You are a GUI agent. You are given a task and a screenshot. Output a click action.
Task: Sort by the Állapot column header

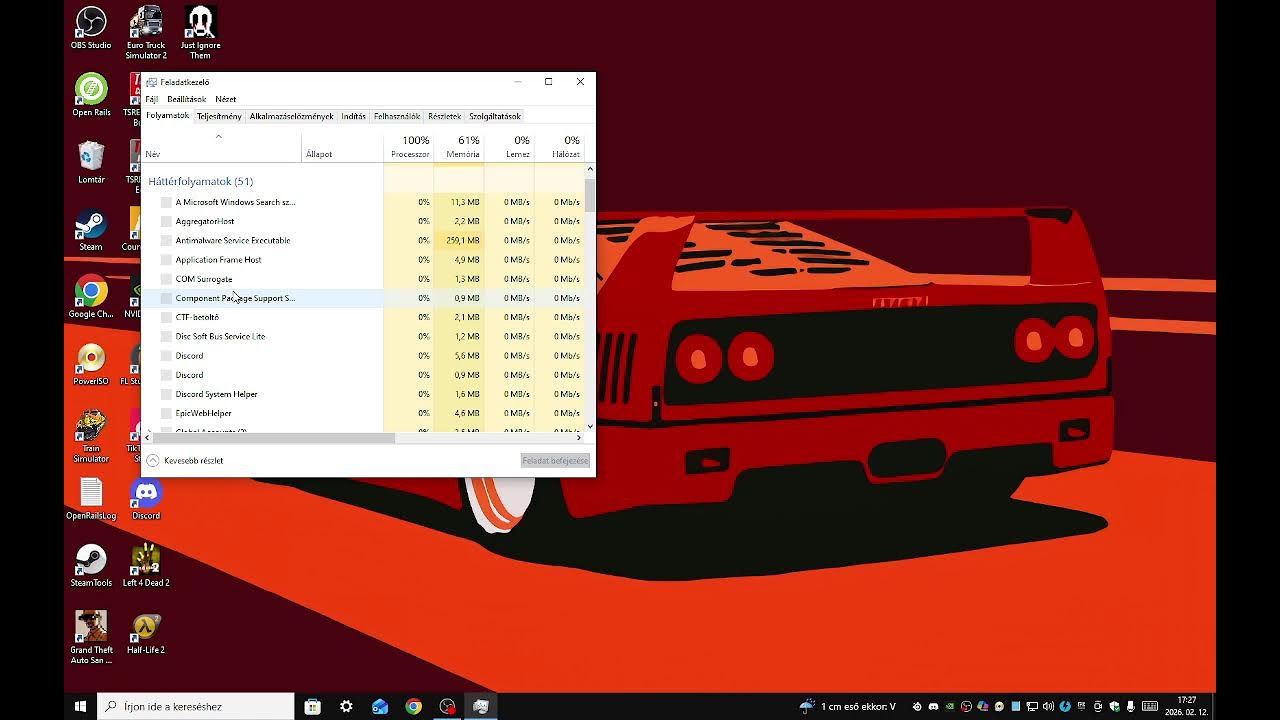(x=343, y=147)
